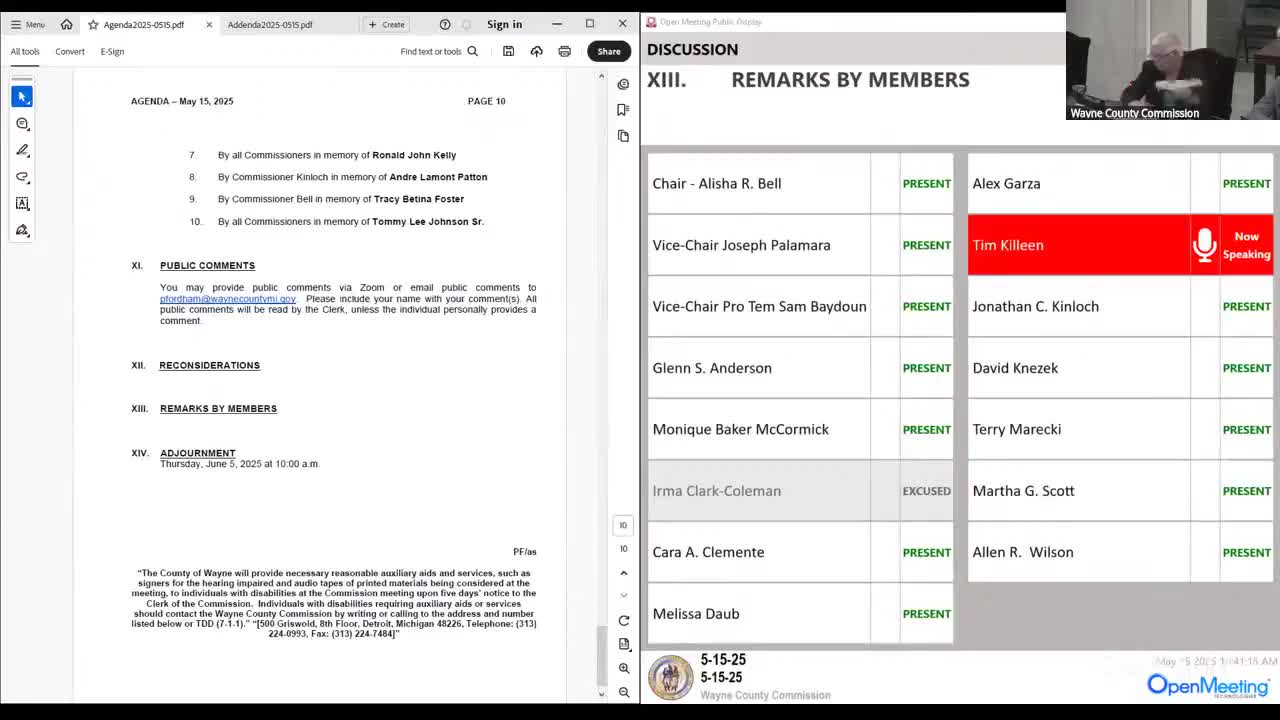Switch to Agenda2025-0515.pdf tab

pos(144,24)
